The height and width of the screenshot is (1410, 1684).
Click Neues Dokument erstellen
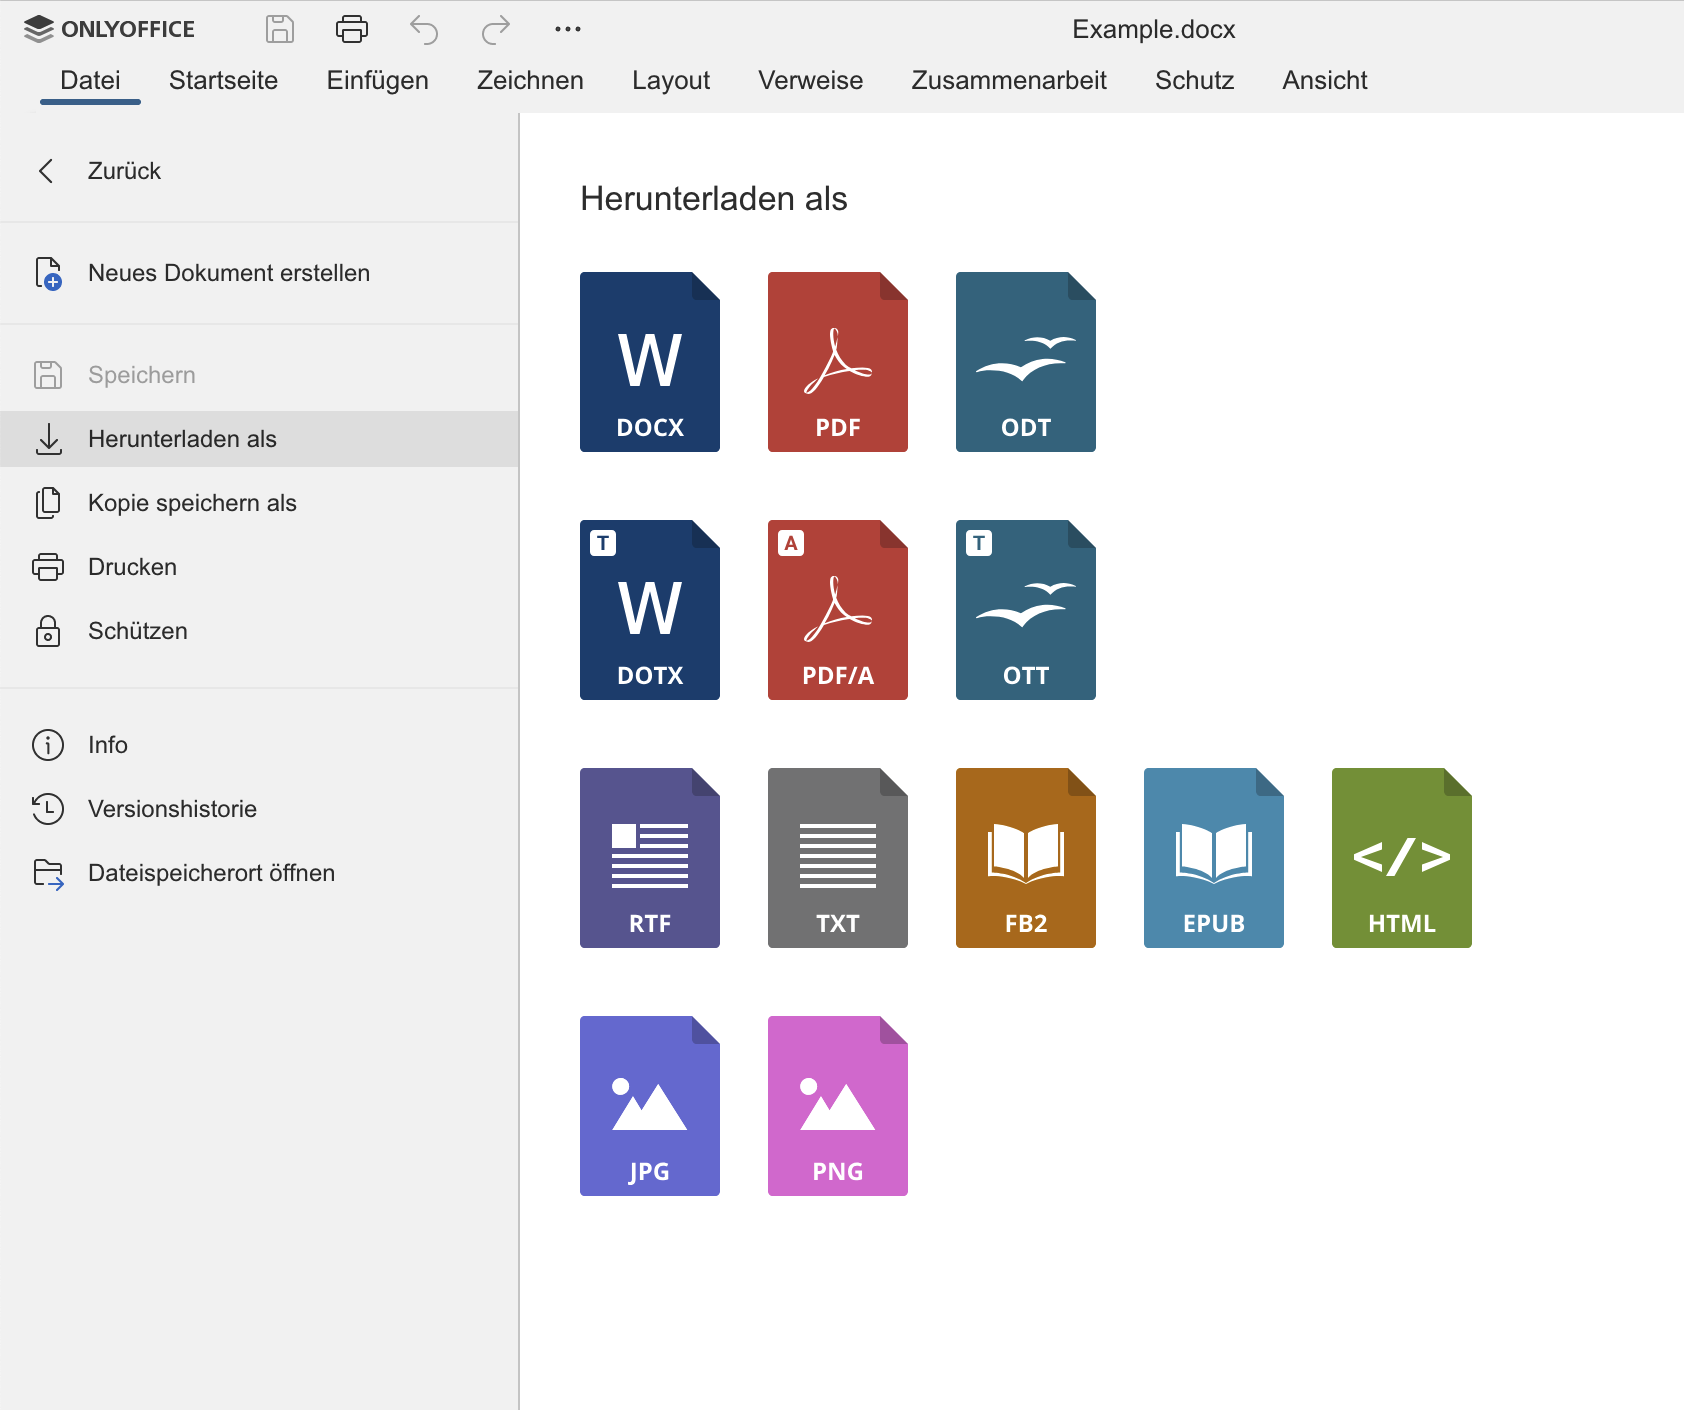pyautogui.click(x=228, y=273)
